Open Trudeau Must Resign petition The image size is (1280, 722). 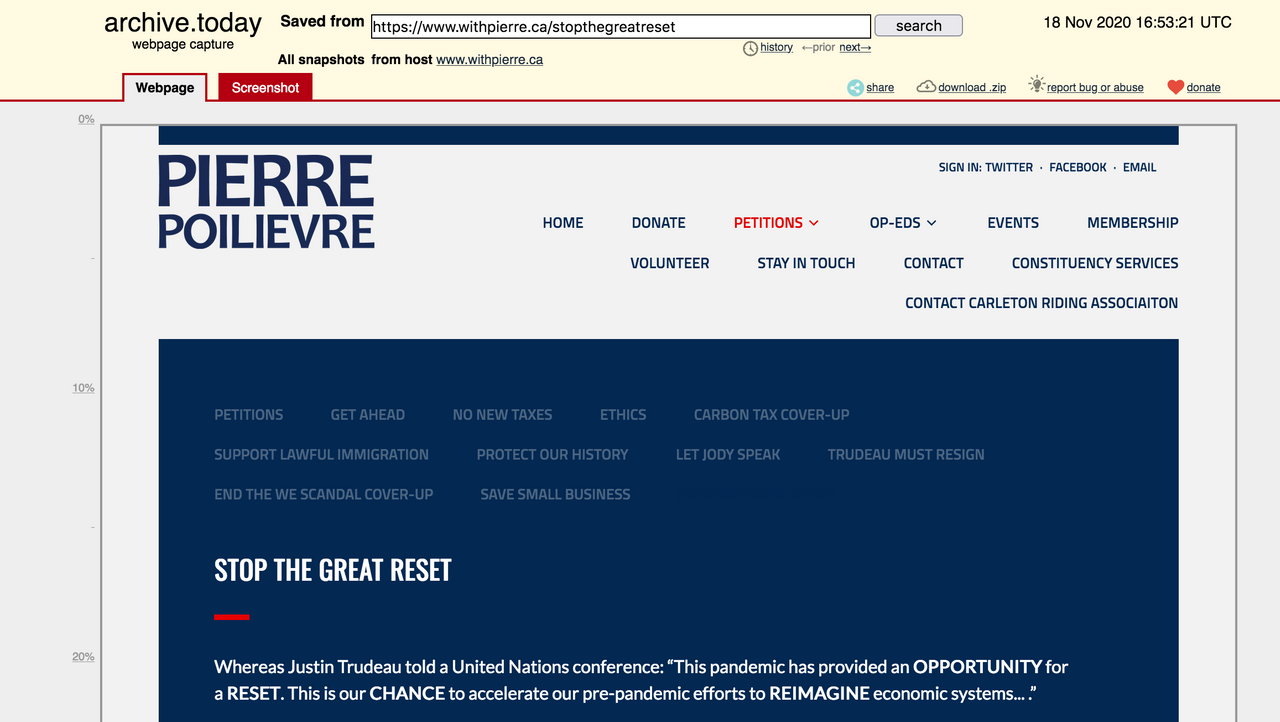(906, 454)
